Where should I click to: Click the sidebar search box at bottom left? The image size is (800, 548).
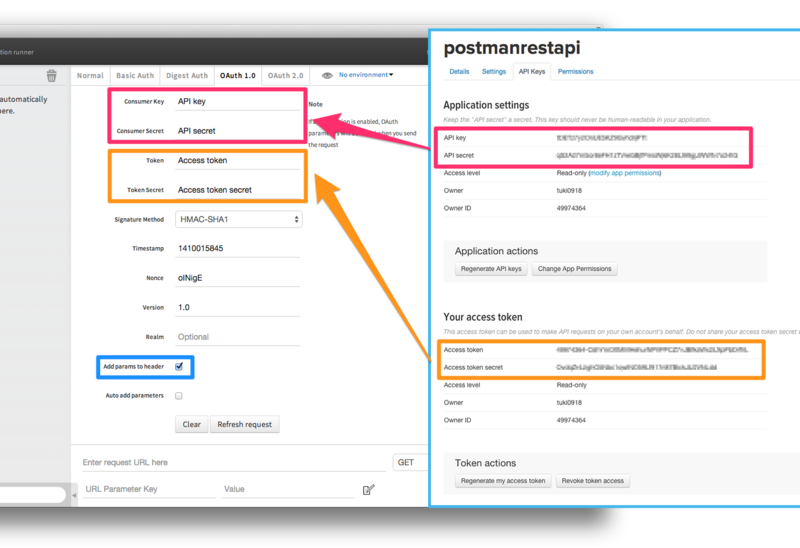click(x=33, y=494)
